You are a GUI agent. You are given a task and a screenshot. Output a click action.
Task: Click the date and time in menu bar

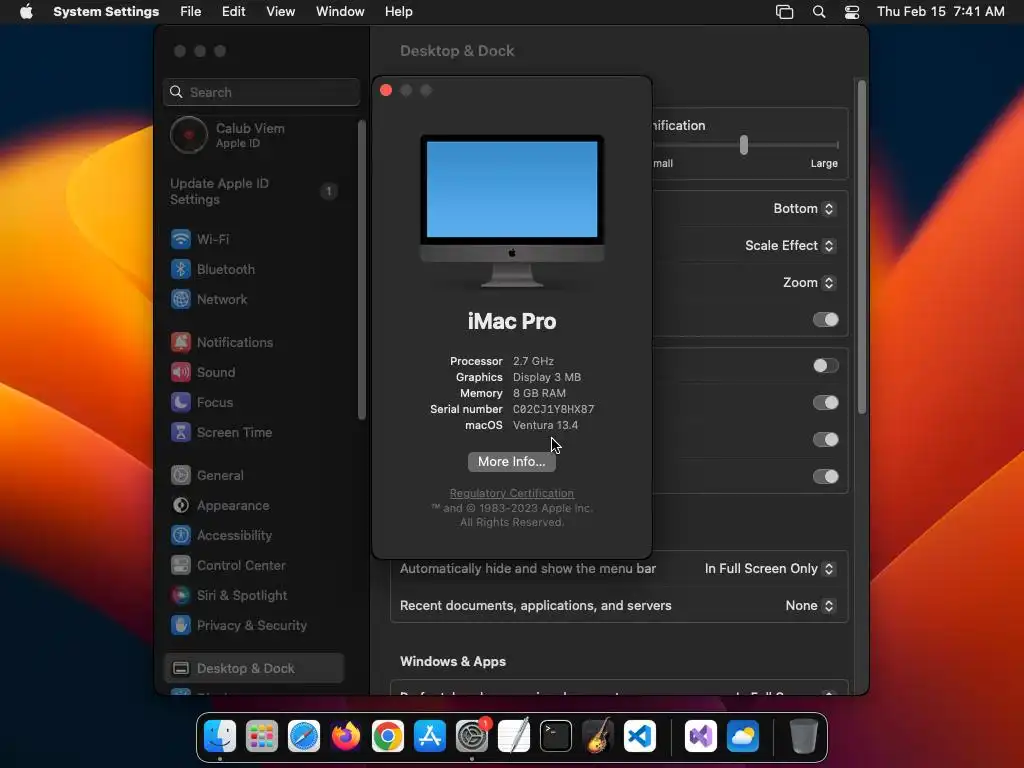pyautogui.click(x=940, y=12)
